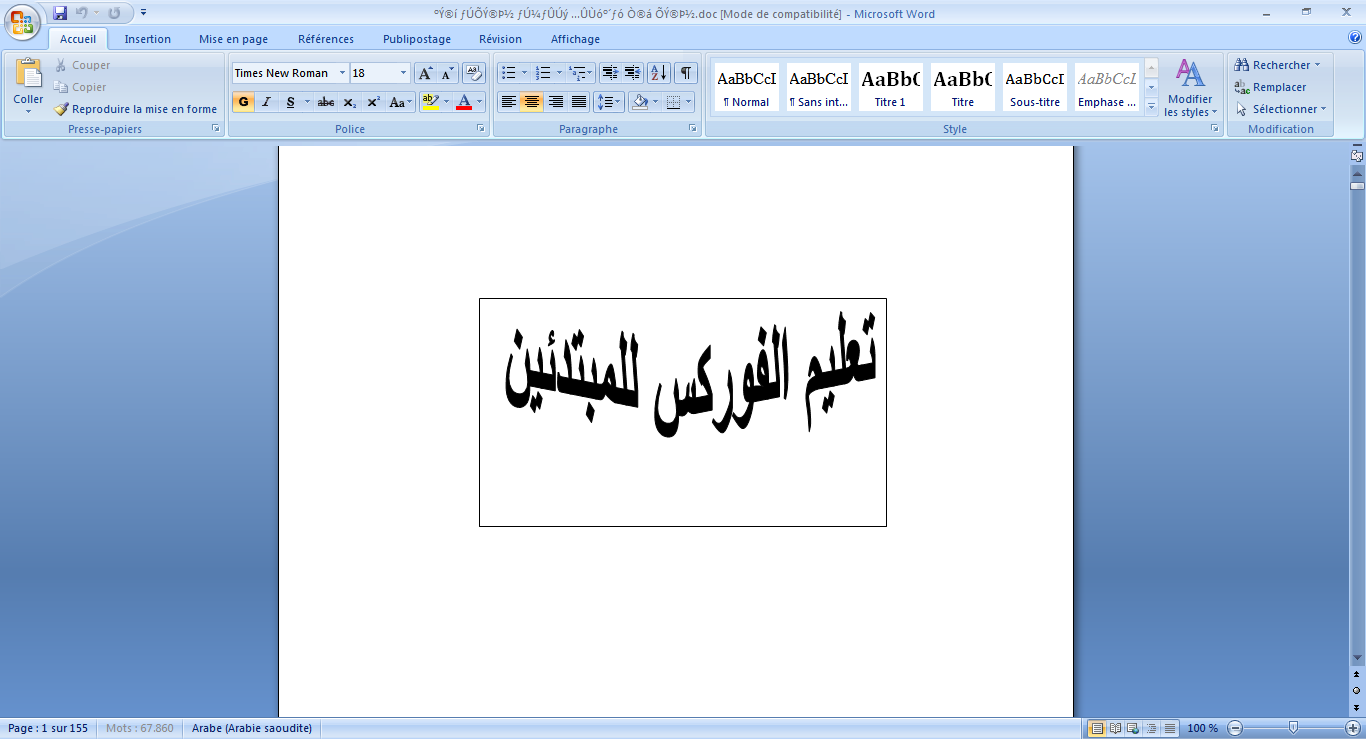Click the Coller paste icon
This screenshot has width=1366, height=739.
point(28,74)
